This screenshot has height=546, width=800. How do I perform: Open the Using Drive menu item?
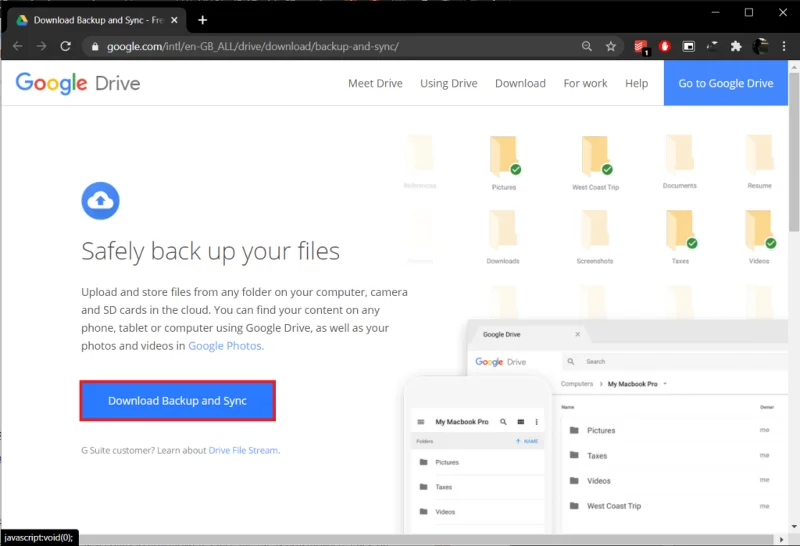tap(448, 83)
